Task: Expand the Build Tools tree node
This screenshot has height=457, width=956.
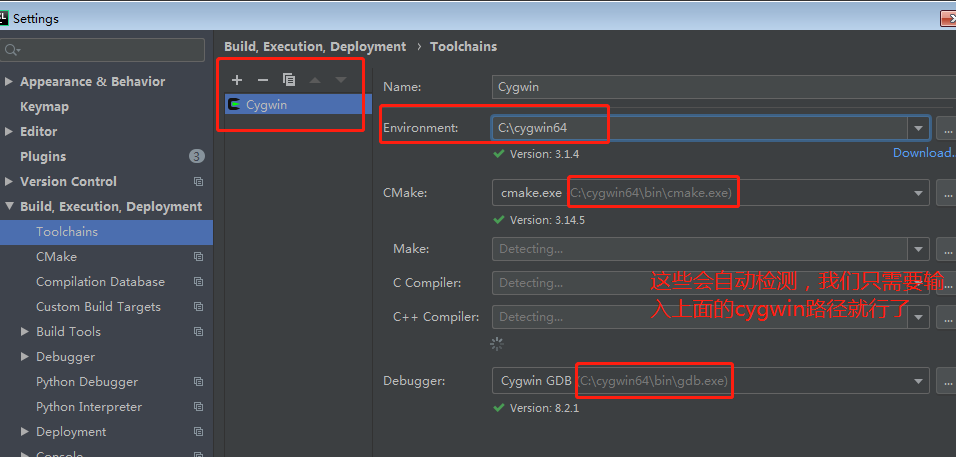Action: click(x=25, y=332)
